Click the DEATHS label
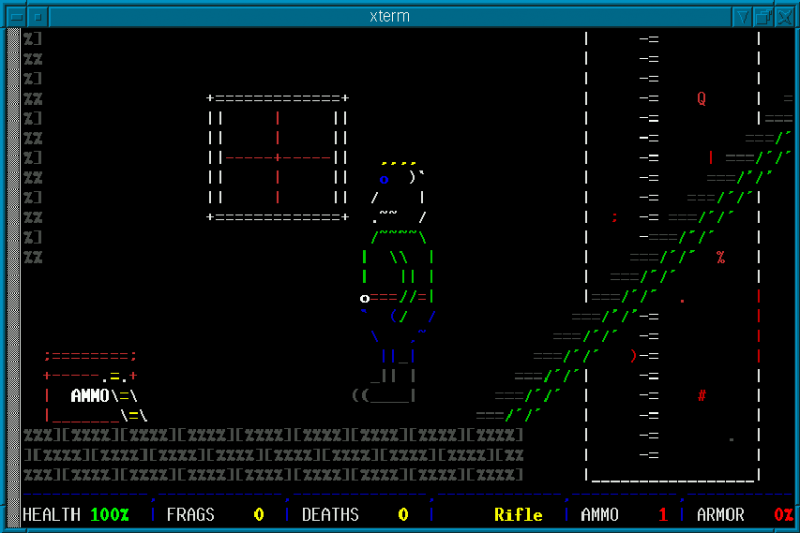 (331, 515)
